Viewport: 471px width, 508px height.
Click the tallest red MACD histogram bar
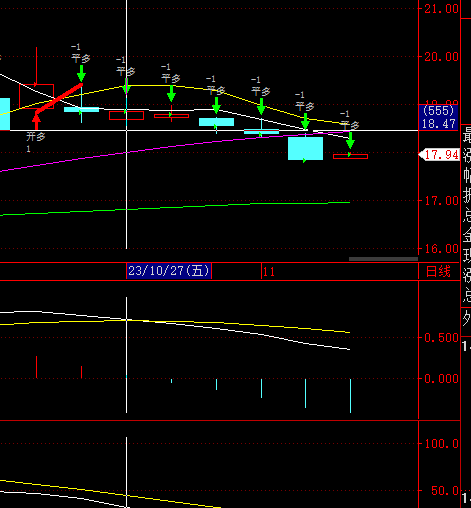click(x=36, y=367)
